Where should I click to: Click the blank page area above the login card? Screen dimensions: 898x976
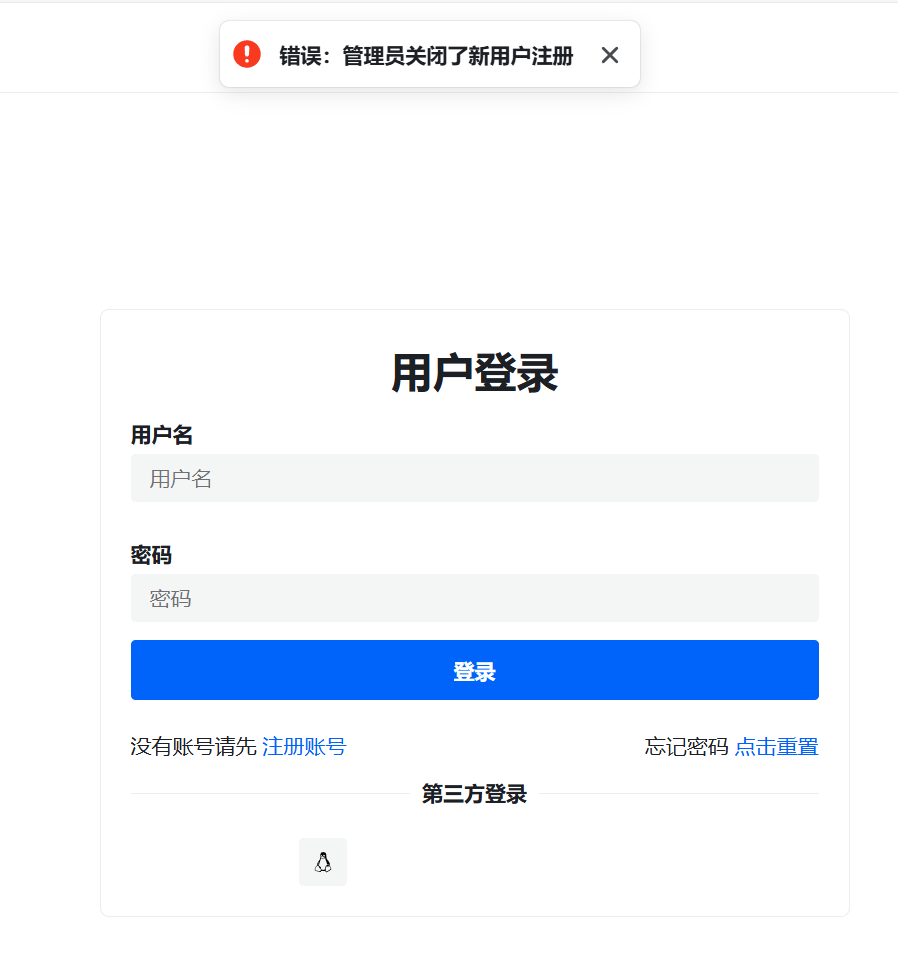449,199
